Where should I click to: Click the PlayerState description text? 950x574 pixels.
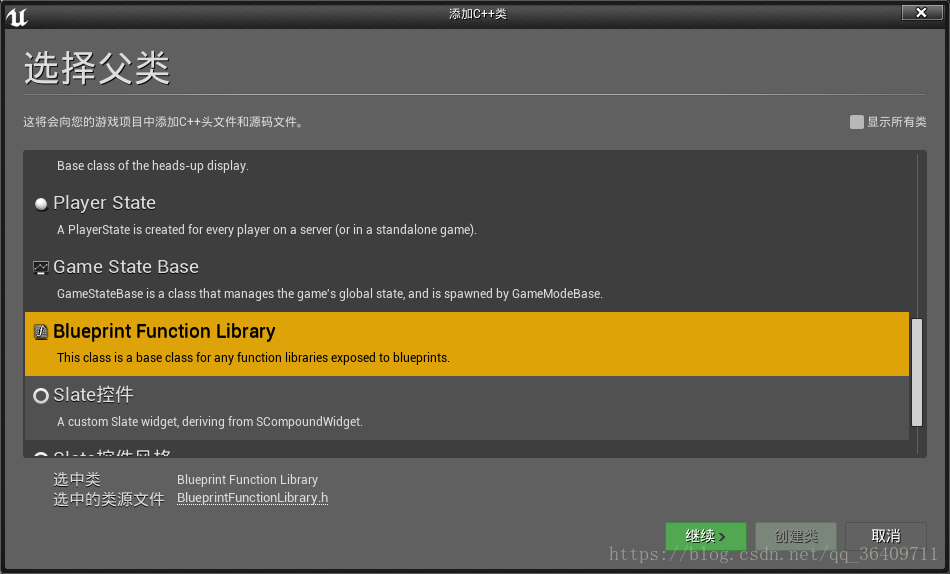pos(267,230)
